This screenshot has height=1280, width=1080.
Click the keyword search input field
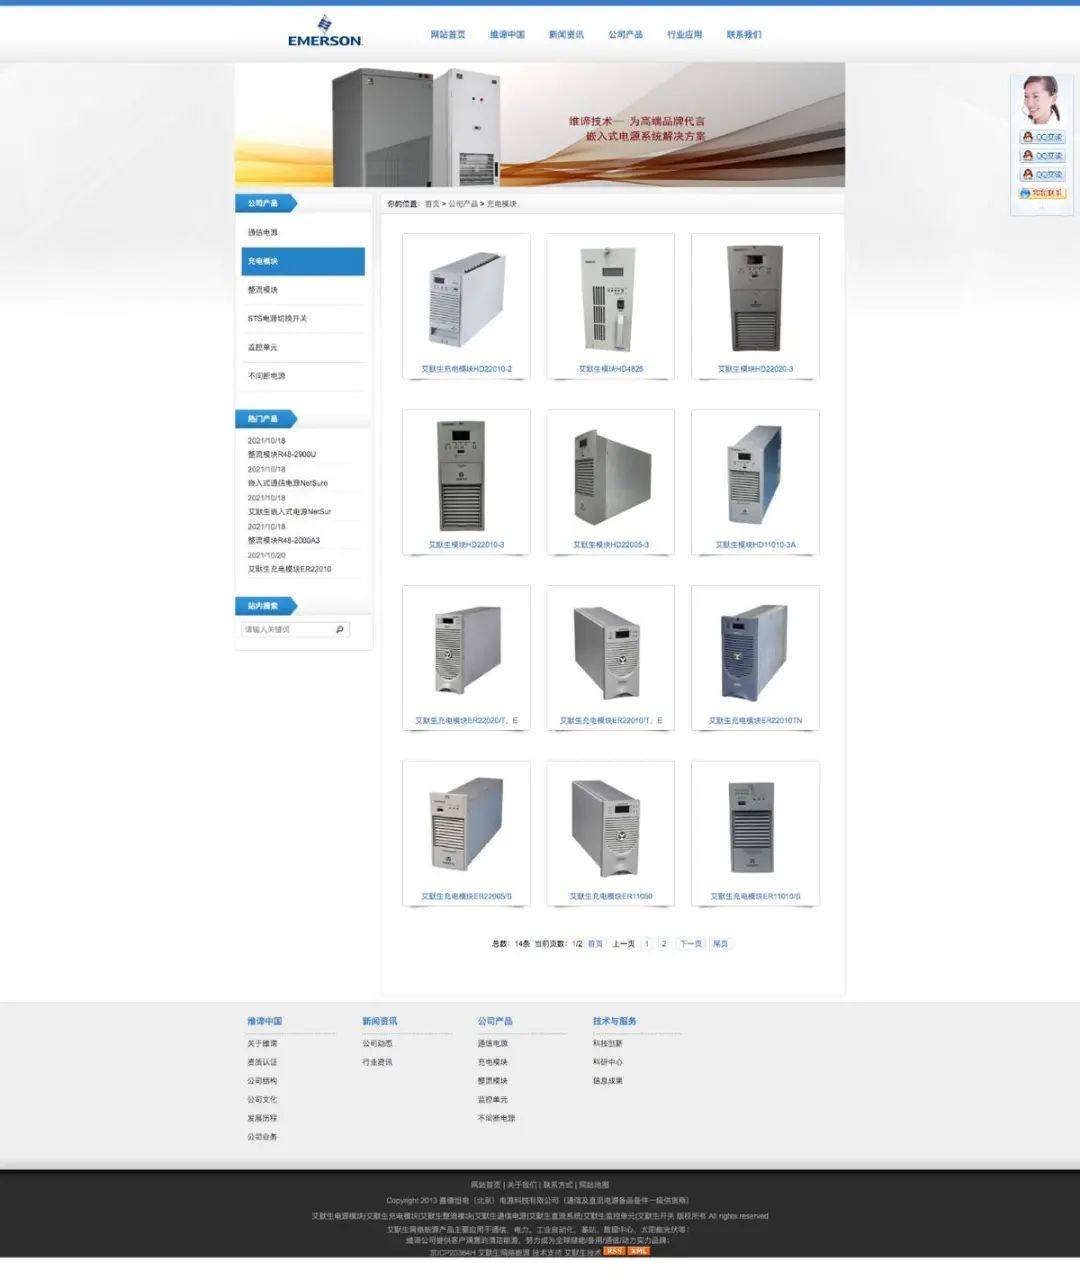285,629
